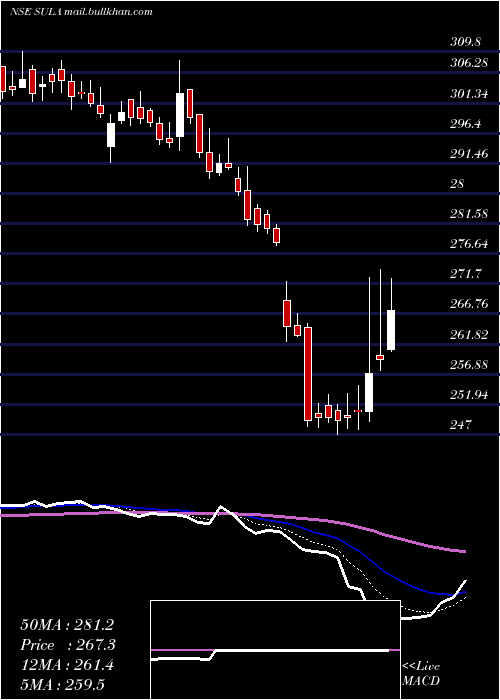The width and height of the screenshot is (500, 700).
Task: Click the 306.28 price level label
Action: 468,63
